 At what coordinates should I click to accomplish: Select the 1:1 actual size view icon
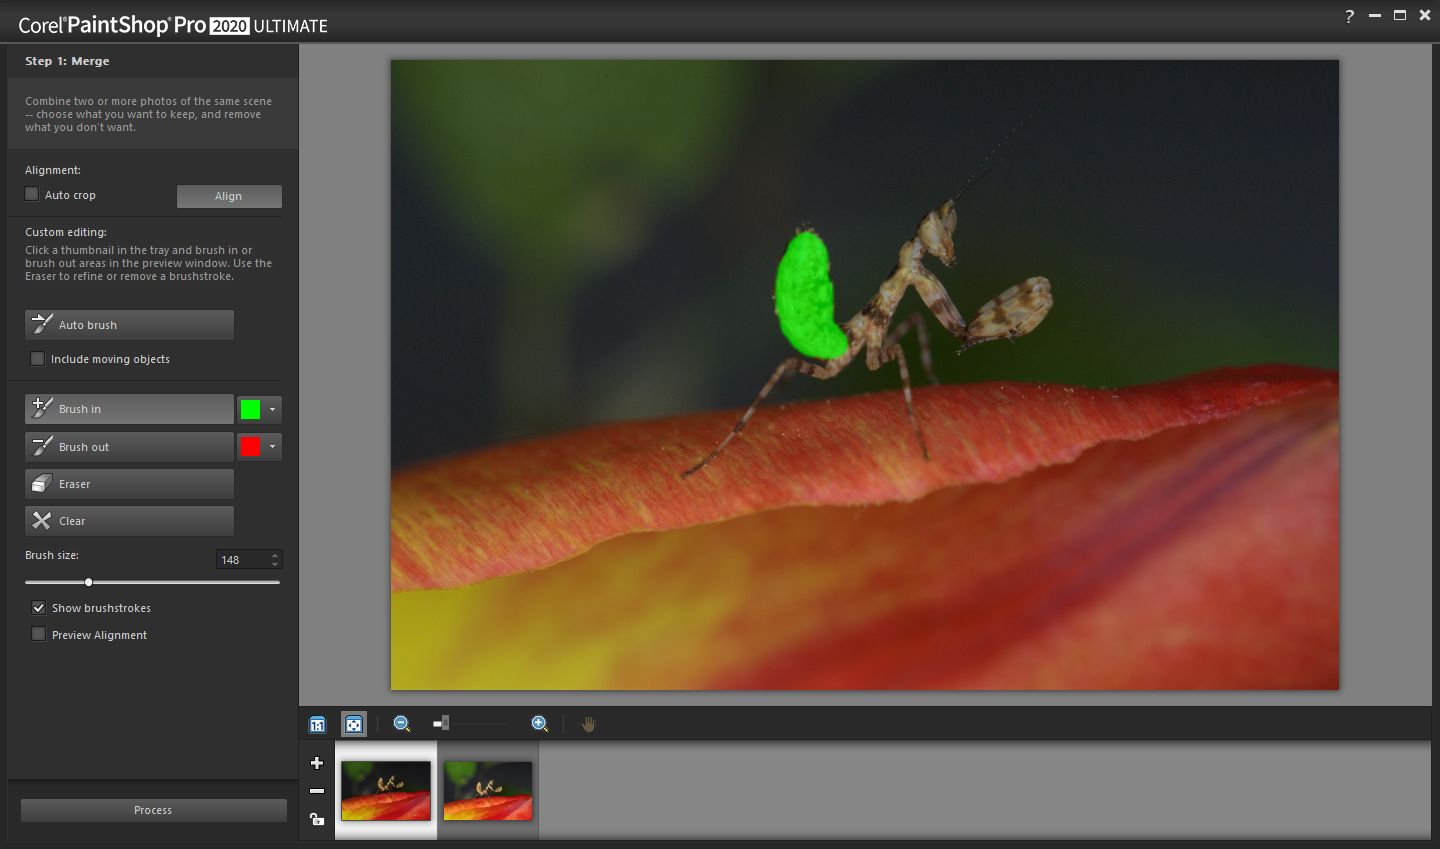317,723
